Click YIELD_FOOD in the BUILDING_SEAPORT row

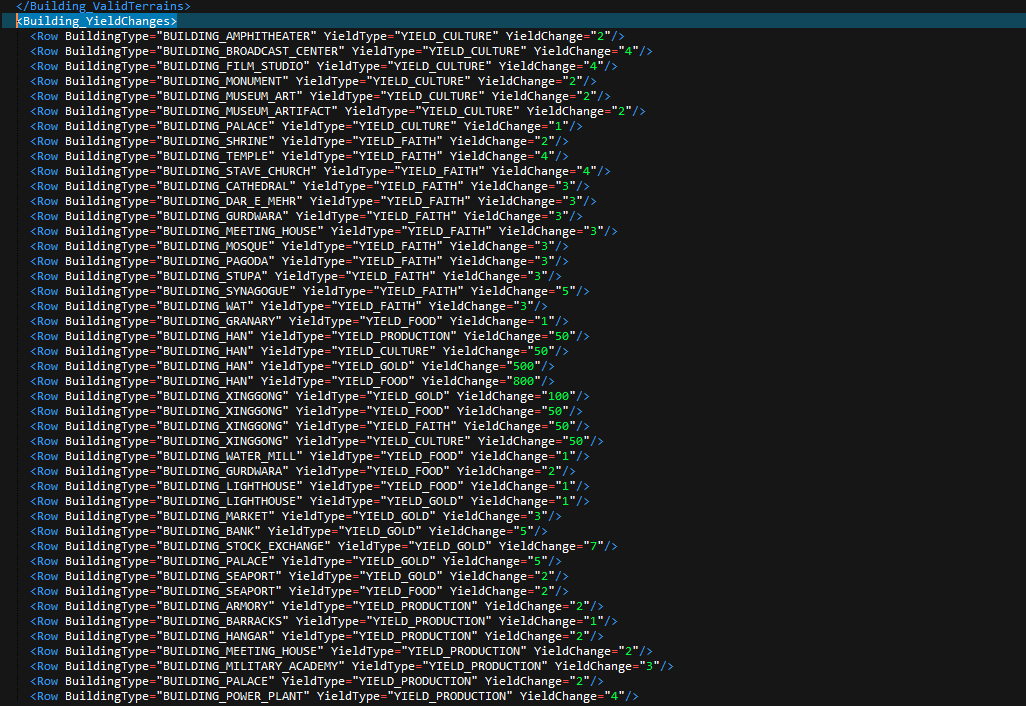click(x=401, y=592)
